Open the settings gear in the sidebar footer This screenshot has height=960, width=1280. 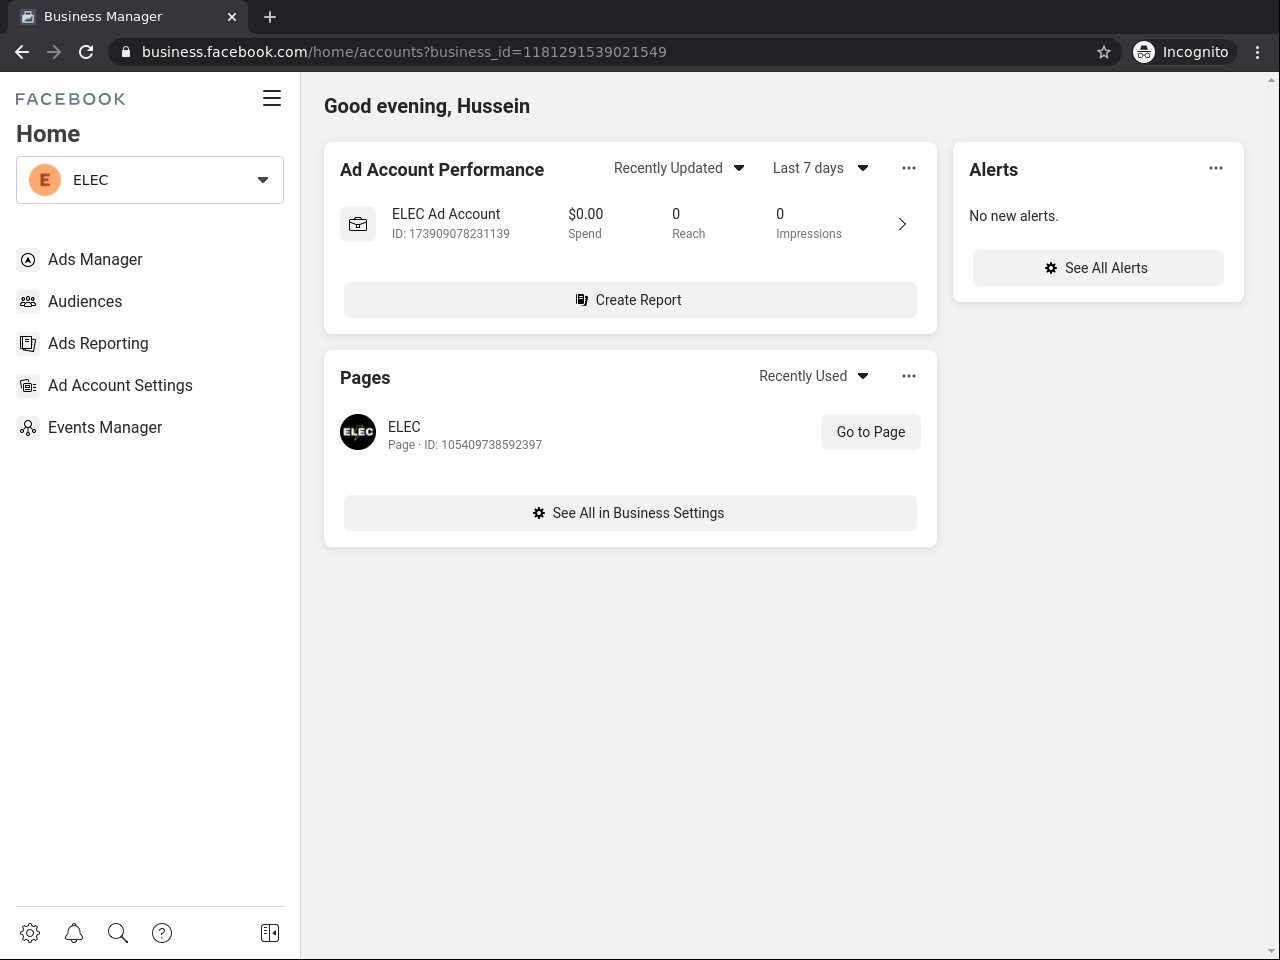(30, 933)
